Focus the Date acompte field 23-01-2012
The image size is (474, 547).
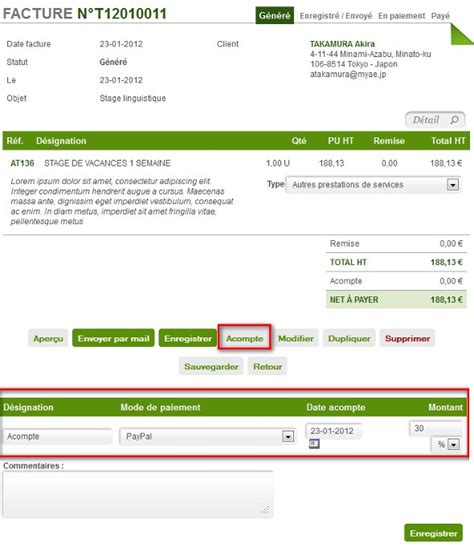point(333,430)
